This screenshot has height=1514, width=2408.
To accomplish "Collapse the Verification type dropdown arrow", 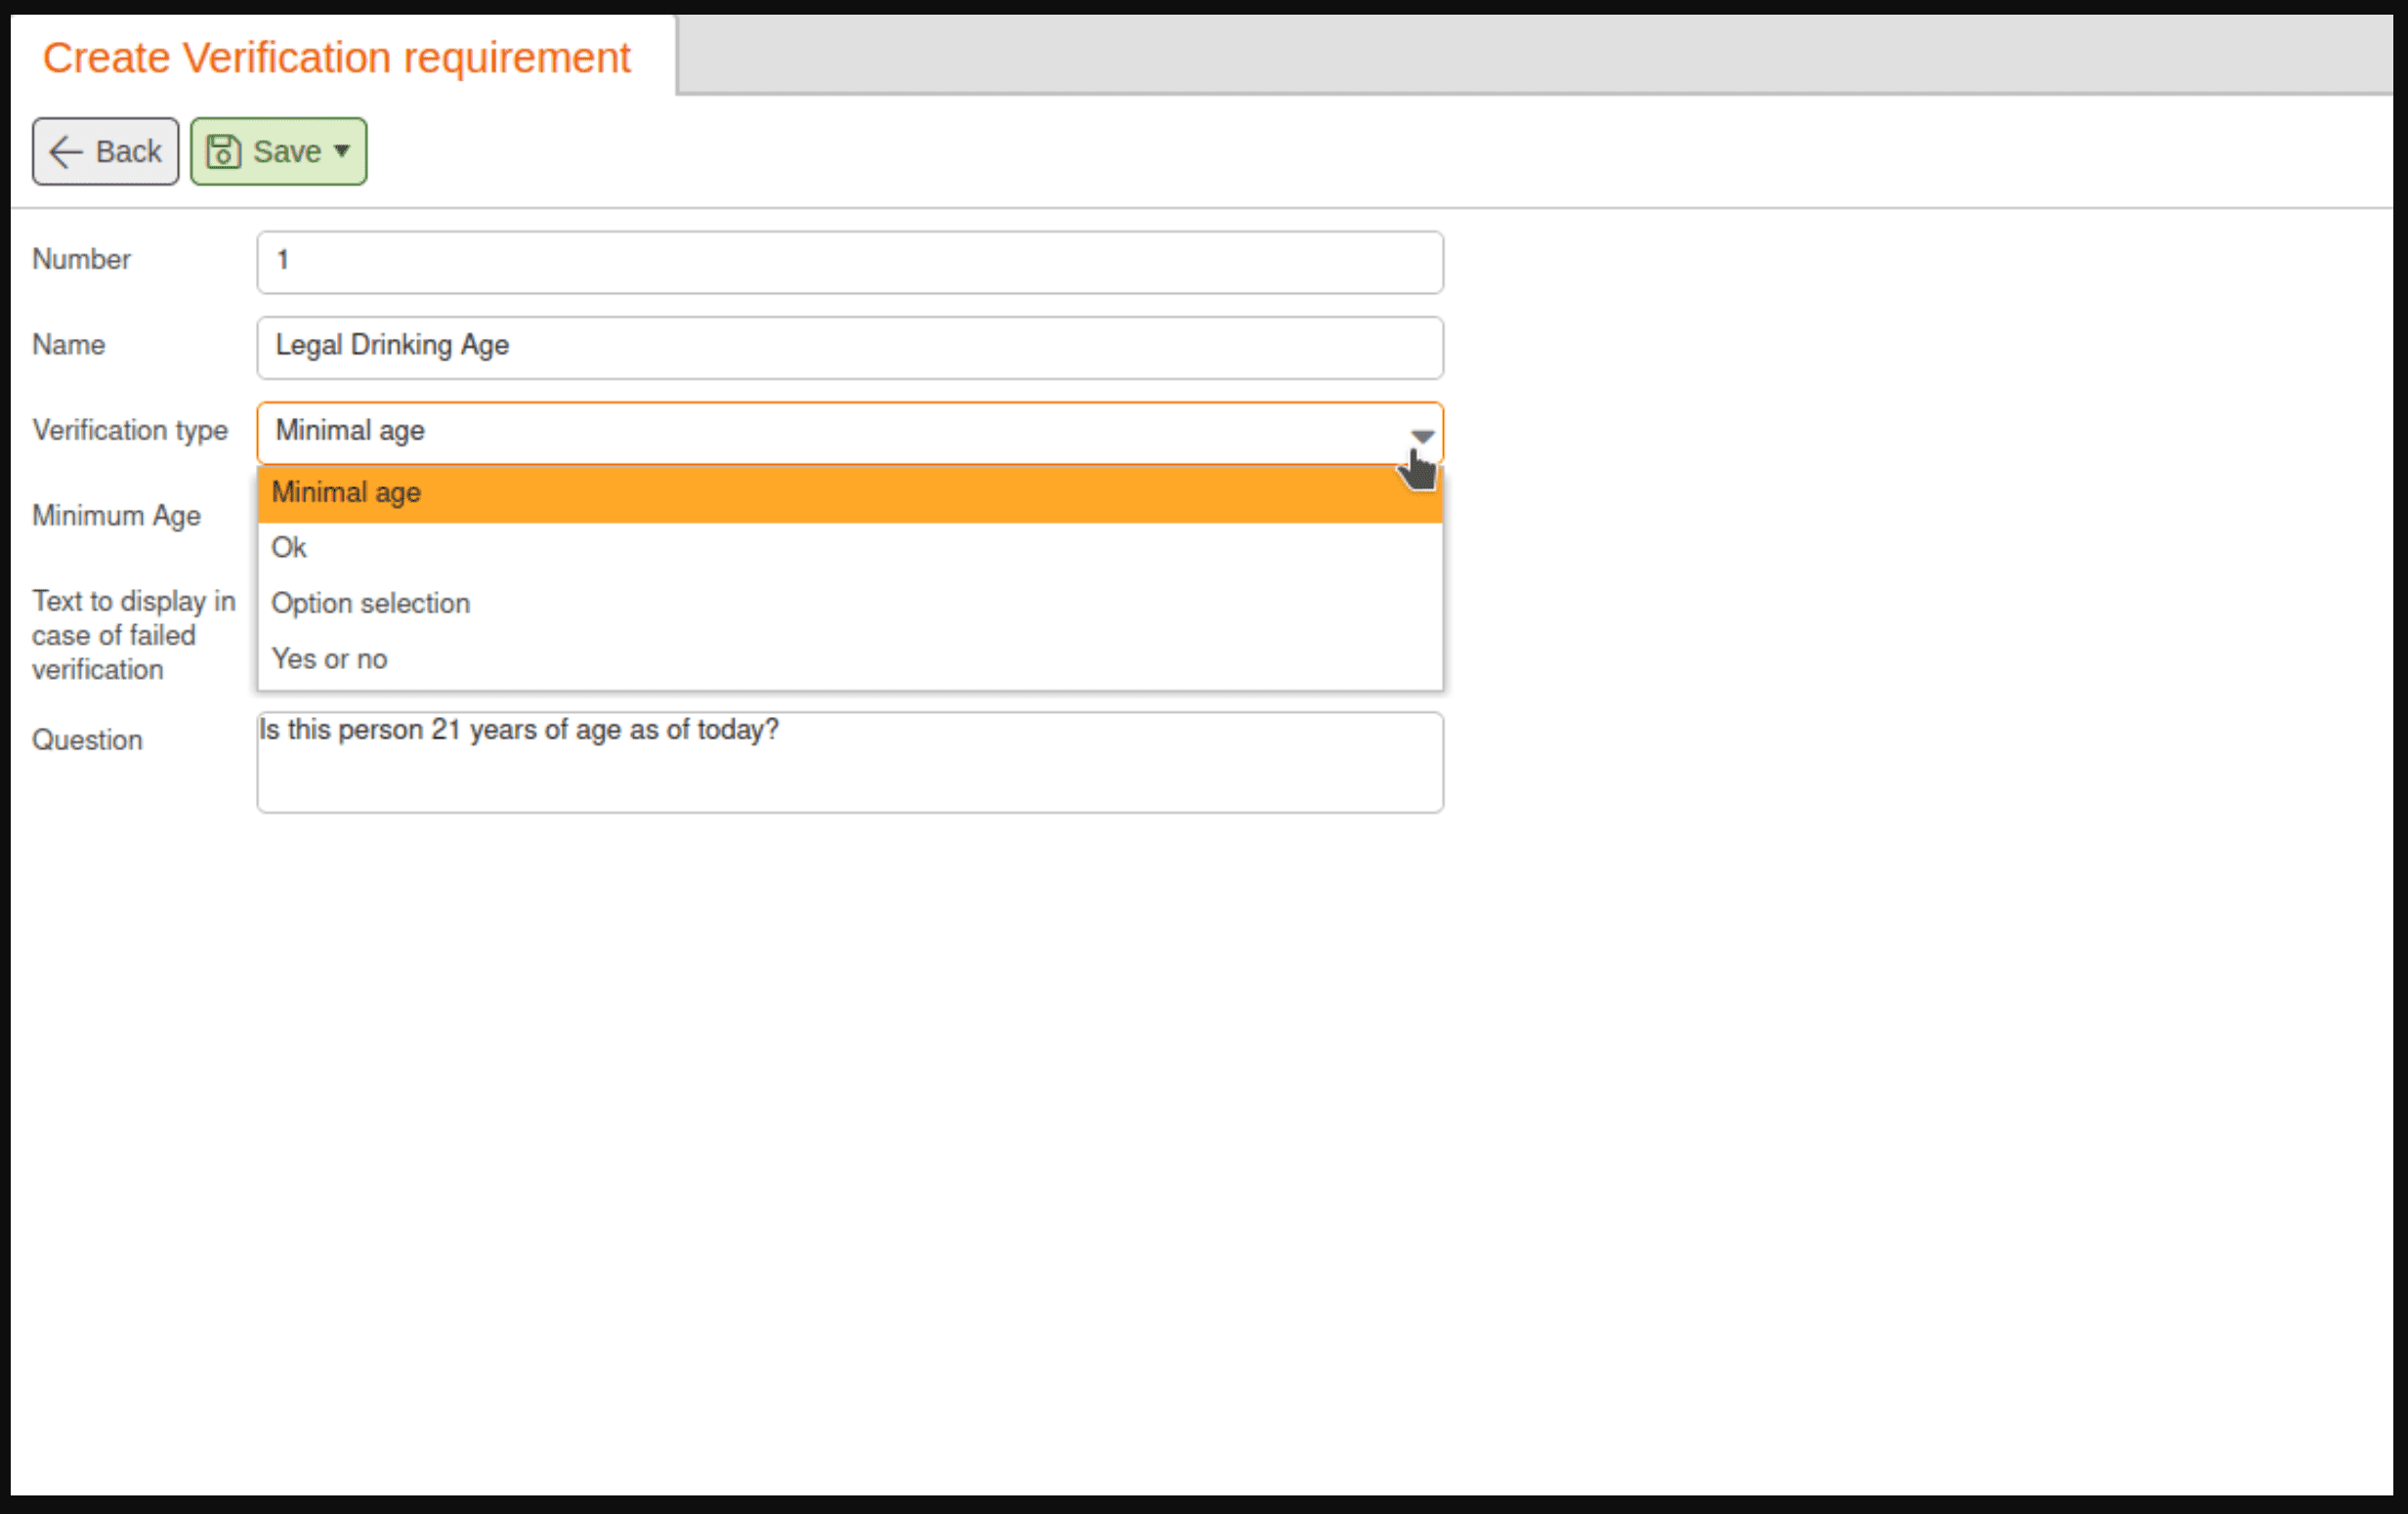I will tap(1422, 435).
